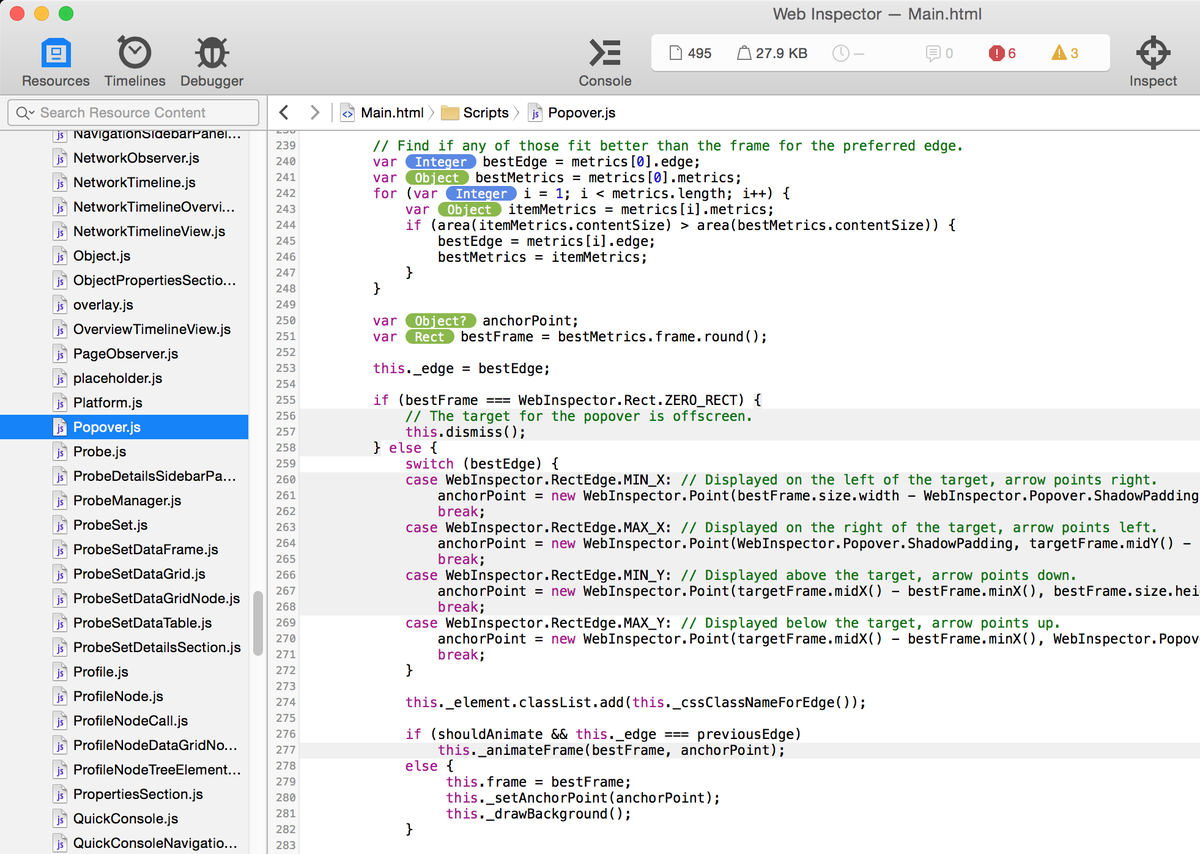Set breakpoint on line number 257

pyautogui.click(x=285, y=432)
